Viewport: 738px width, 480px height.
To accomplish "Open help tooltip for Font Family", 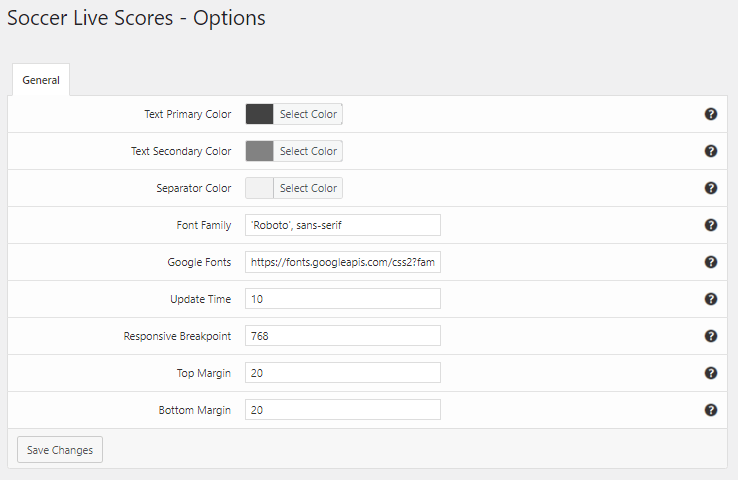I will [x=711, y=225].
